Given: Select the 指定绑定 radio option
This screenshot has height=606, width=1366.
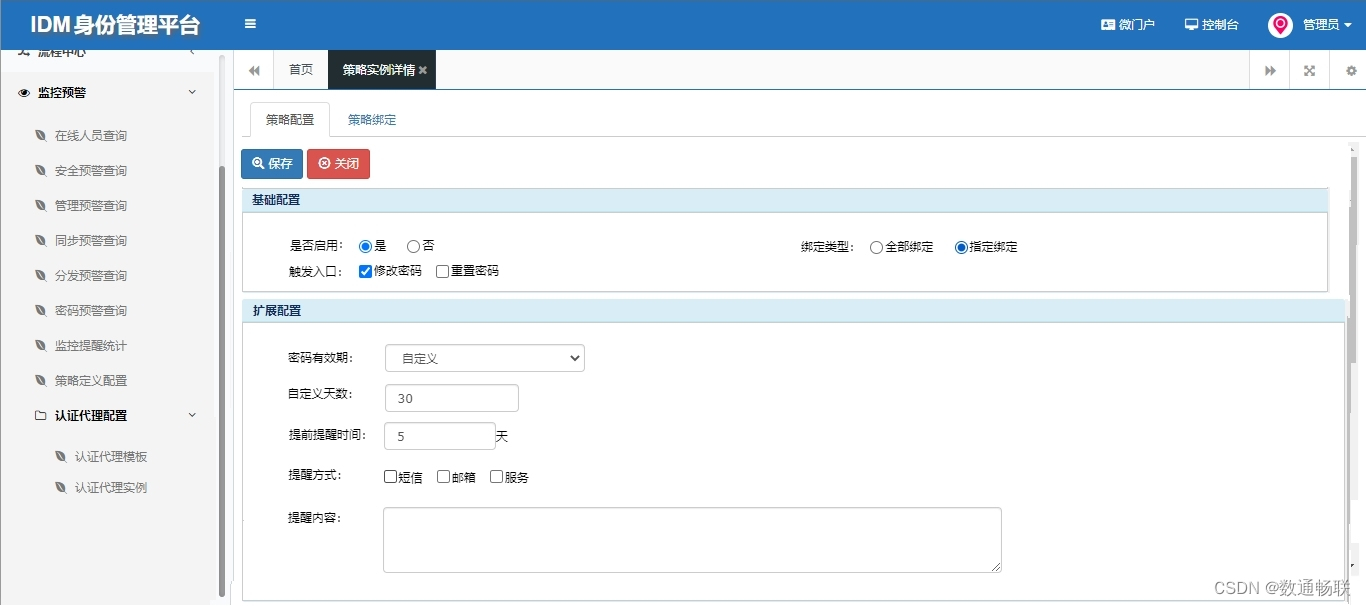Looking at the screenshot, I should (961, 247).
